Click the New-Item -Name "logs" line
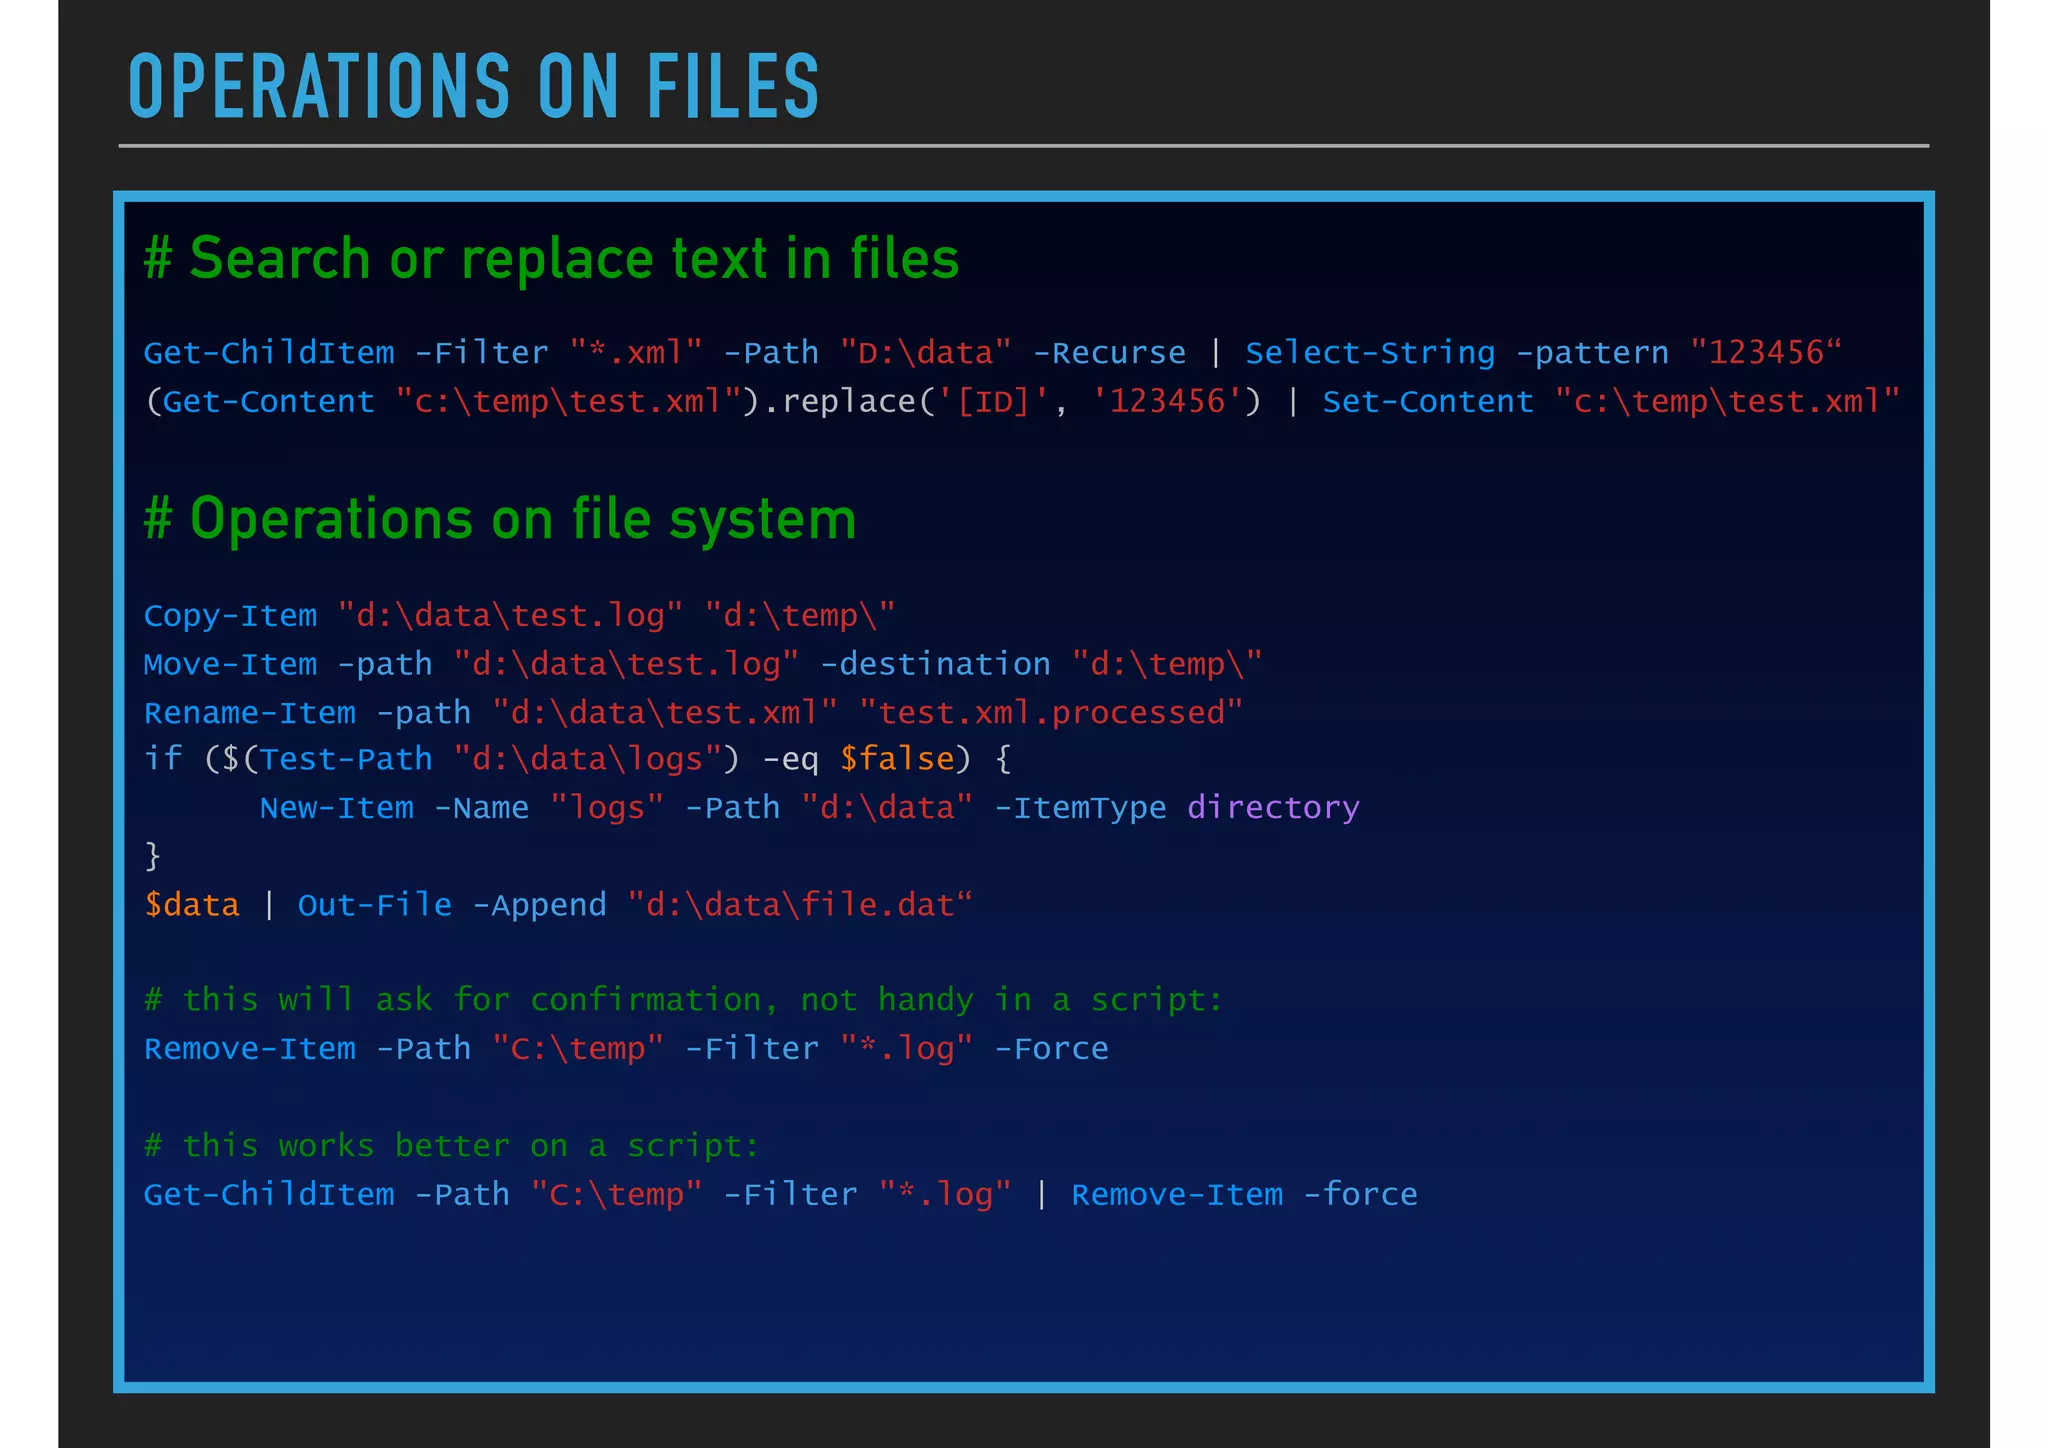Screen dimensions: 2048x1448 809,808
